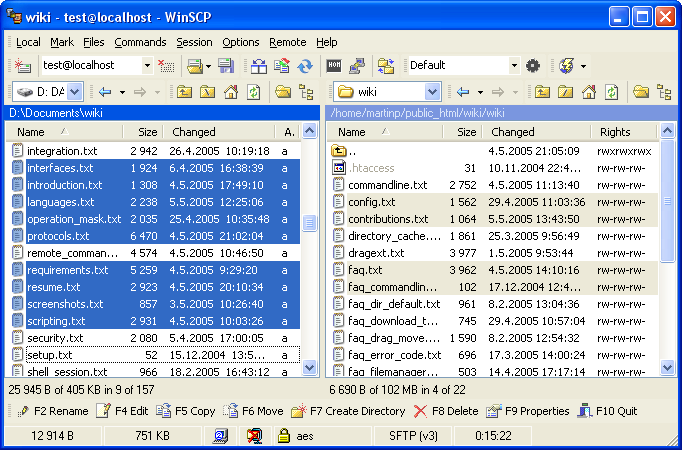This screenshot has width=682, height=450.
Task: Click F8 Delete button
Action: tap(446, 411)
